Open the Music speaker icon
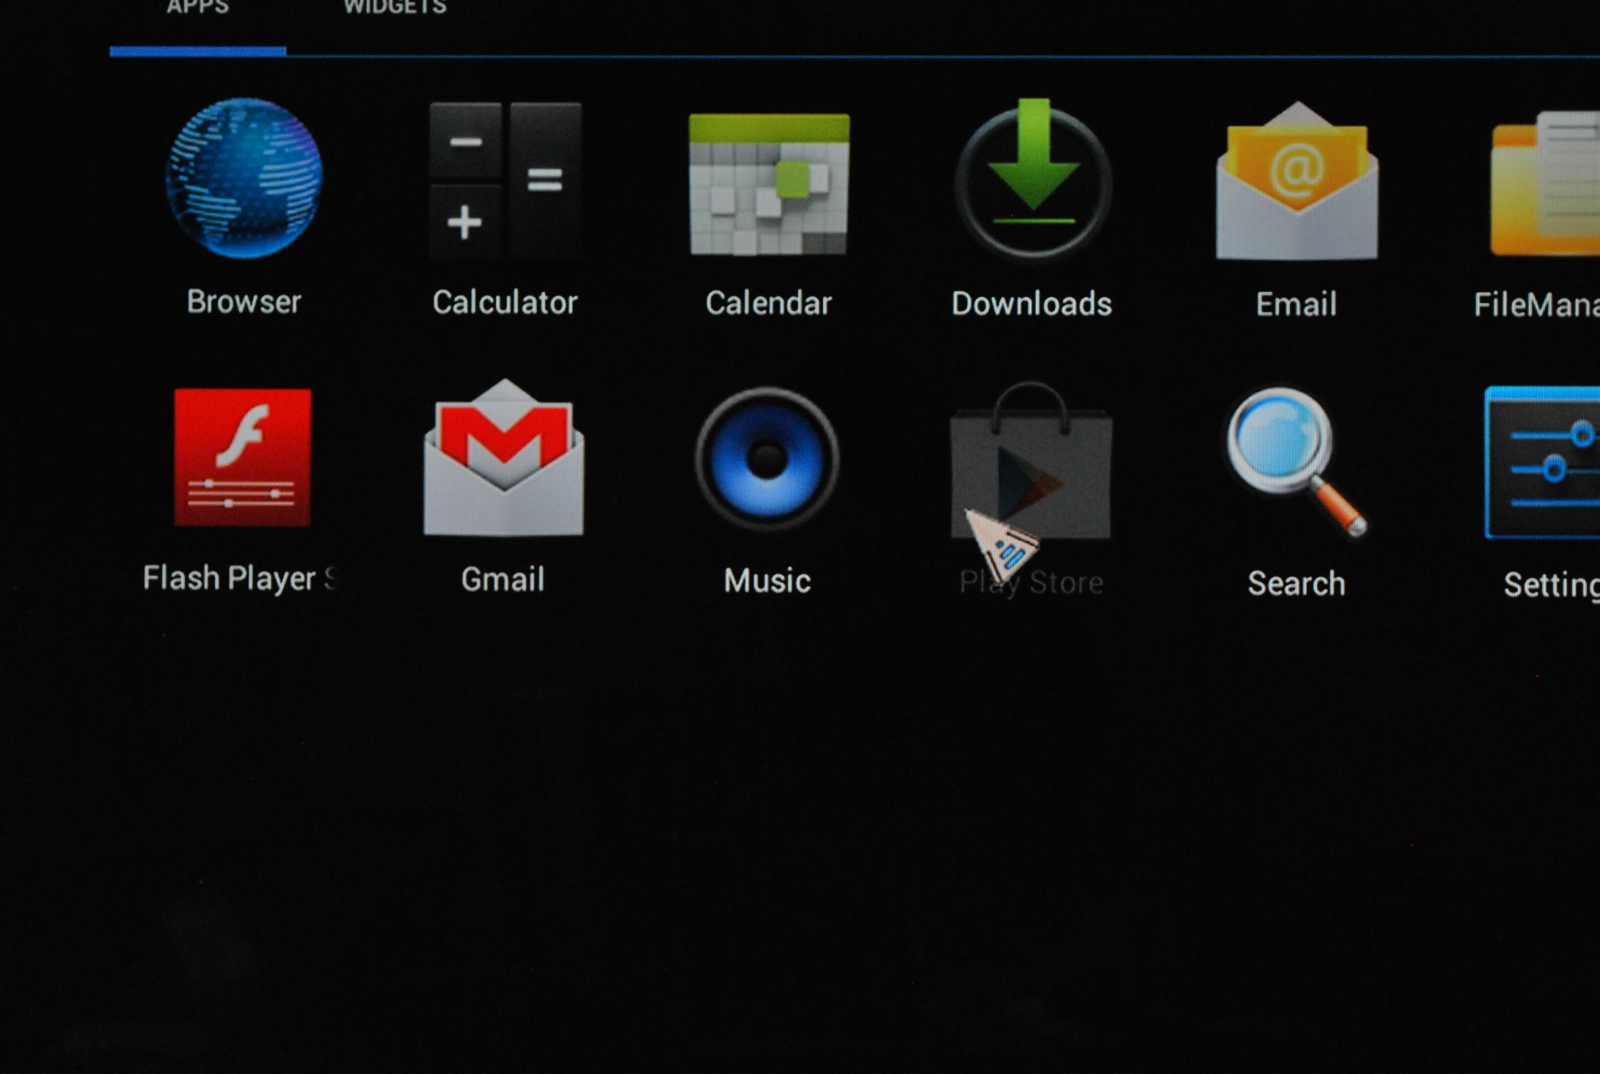 click(x=767, y=459)
